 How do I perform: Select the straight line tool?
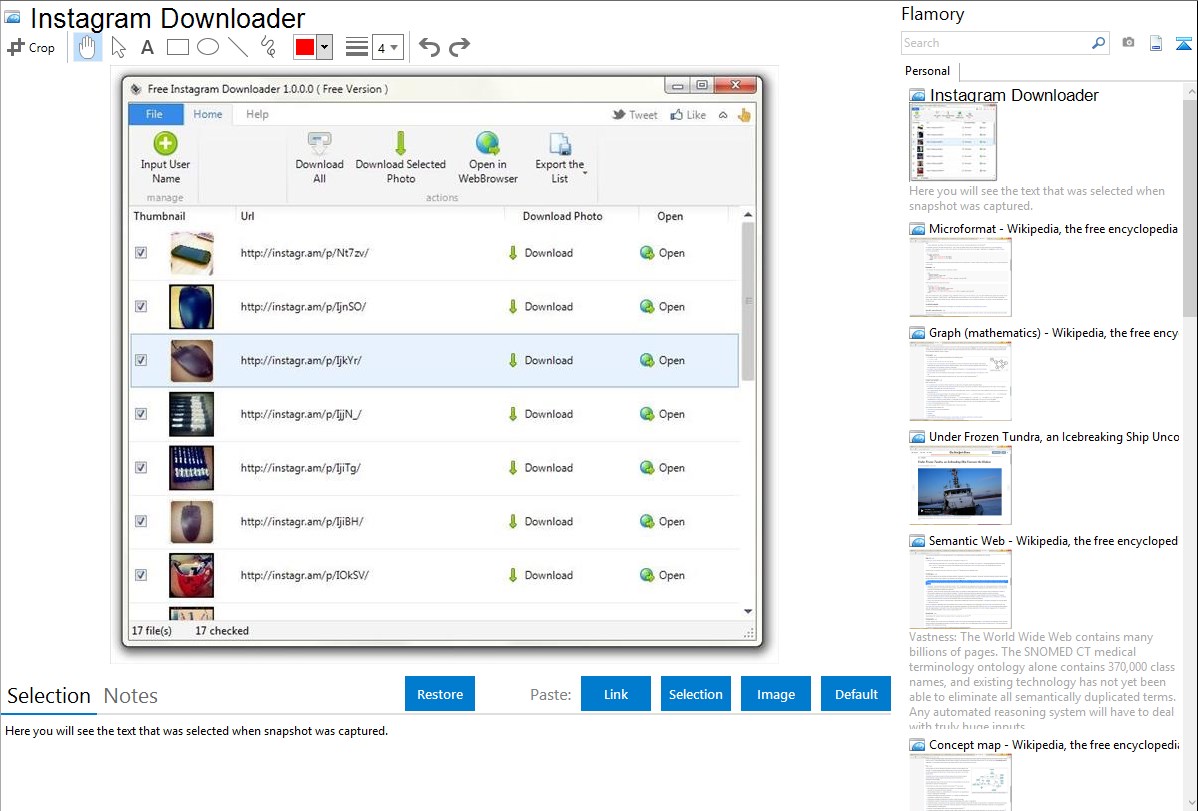pyautogui.click(x=237, y=47)
